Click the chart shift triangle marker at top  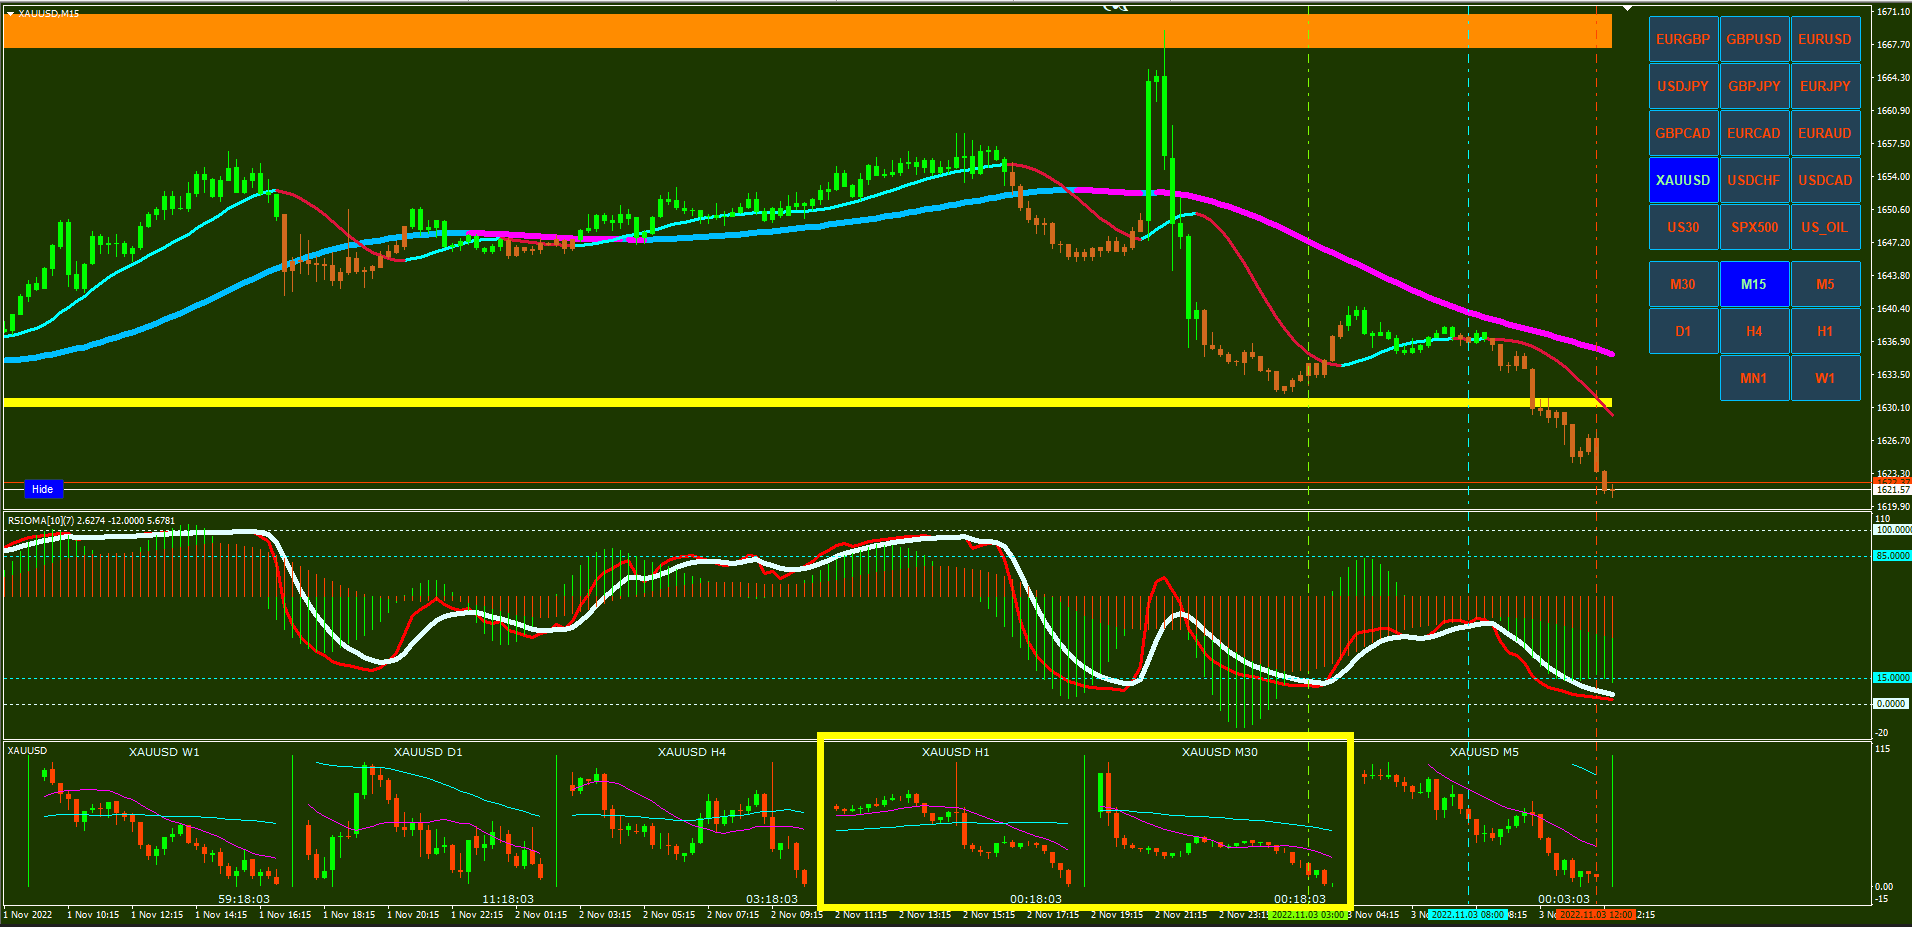click(x=1627, y=9)
